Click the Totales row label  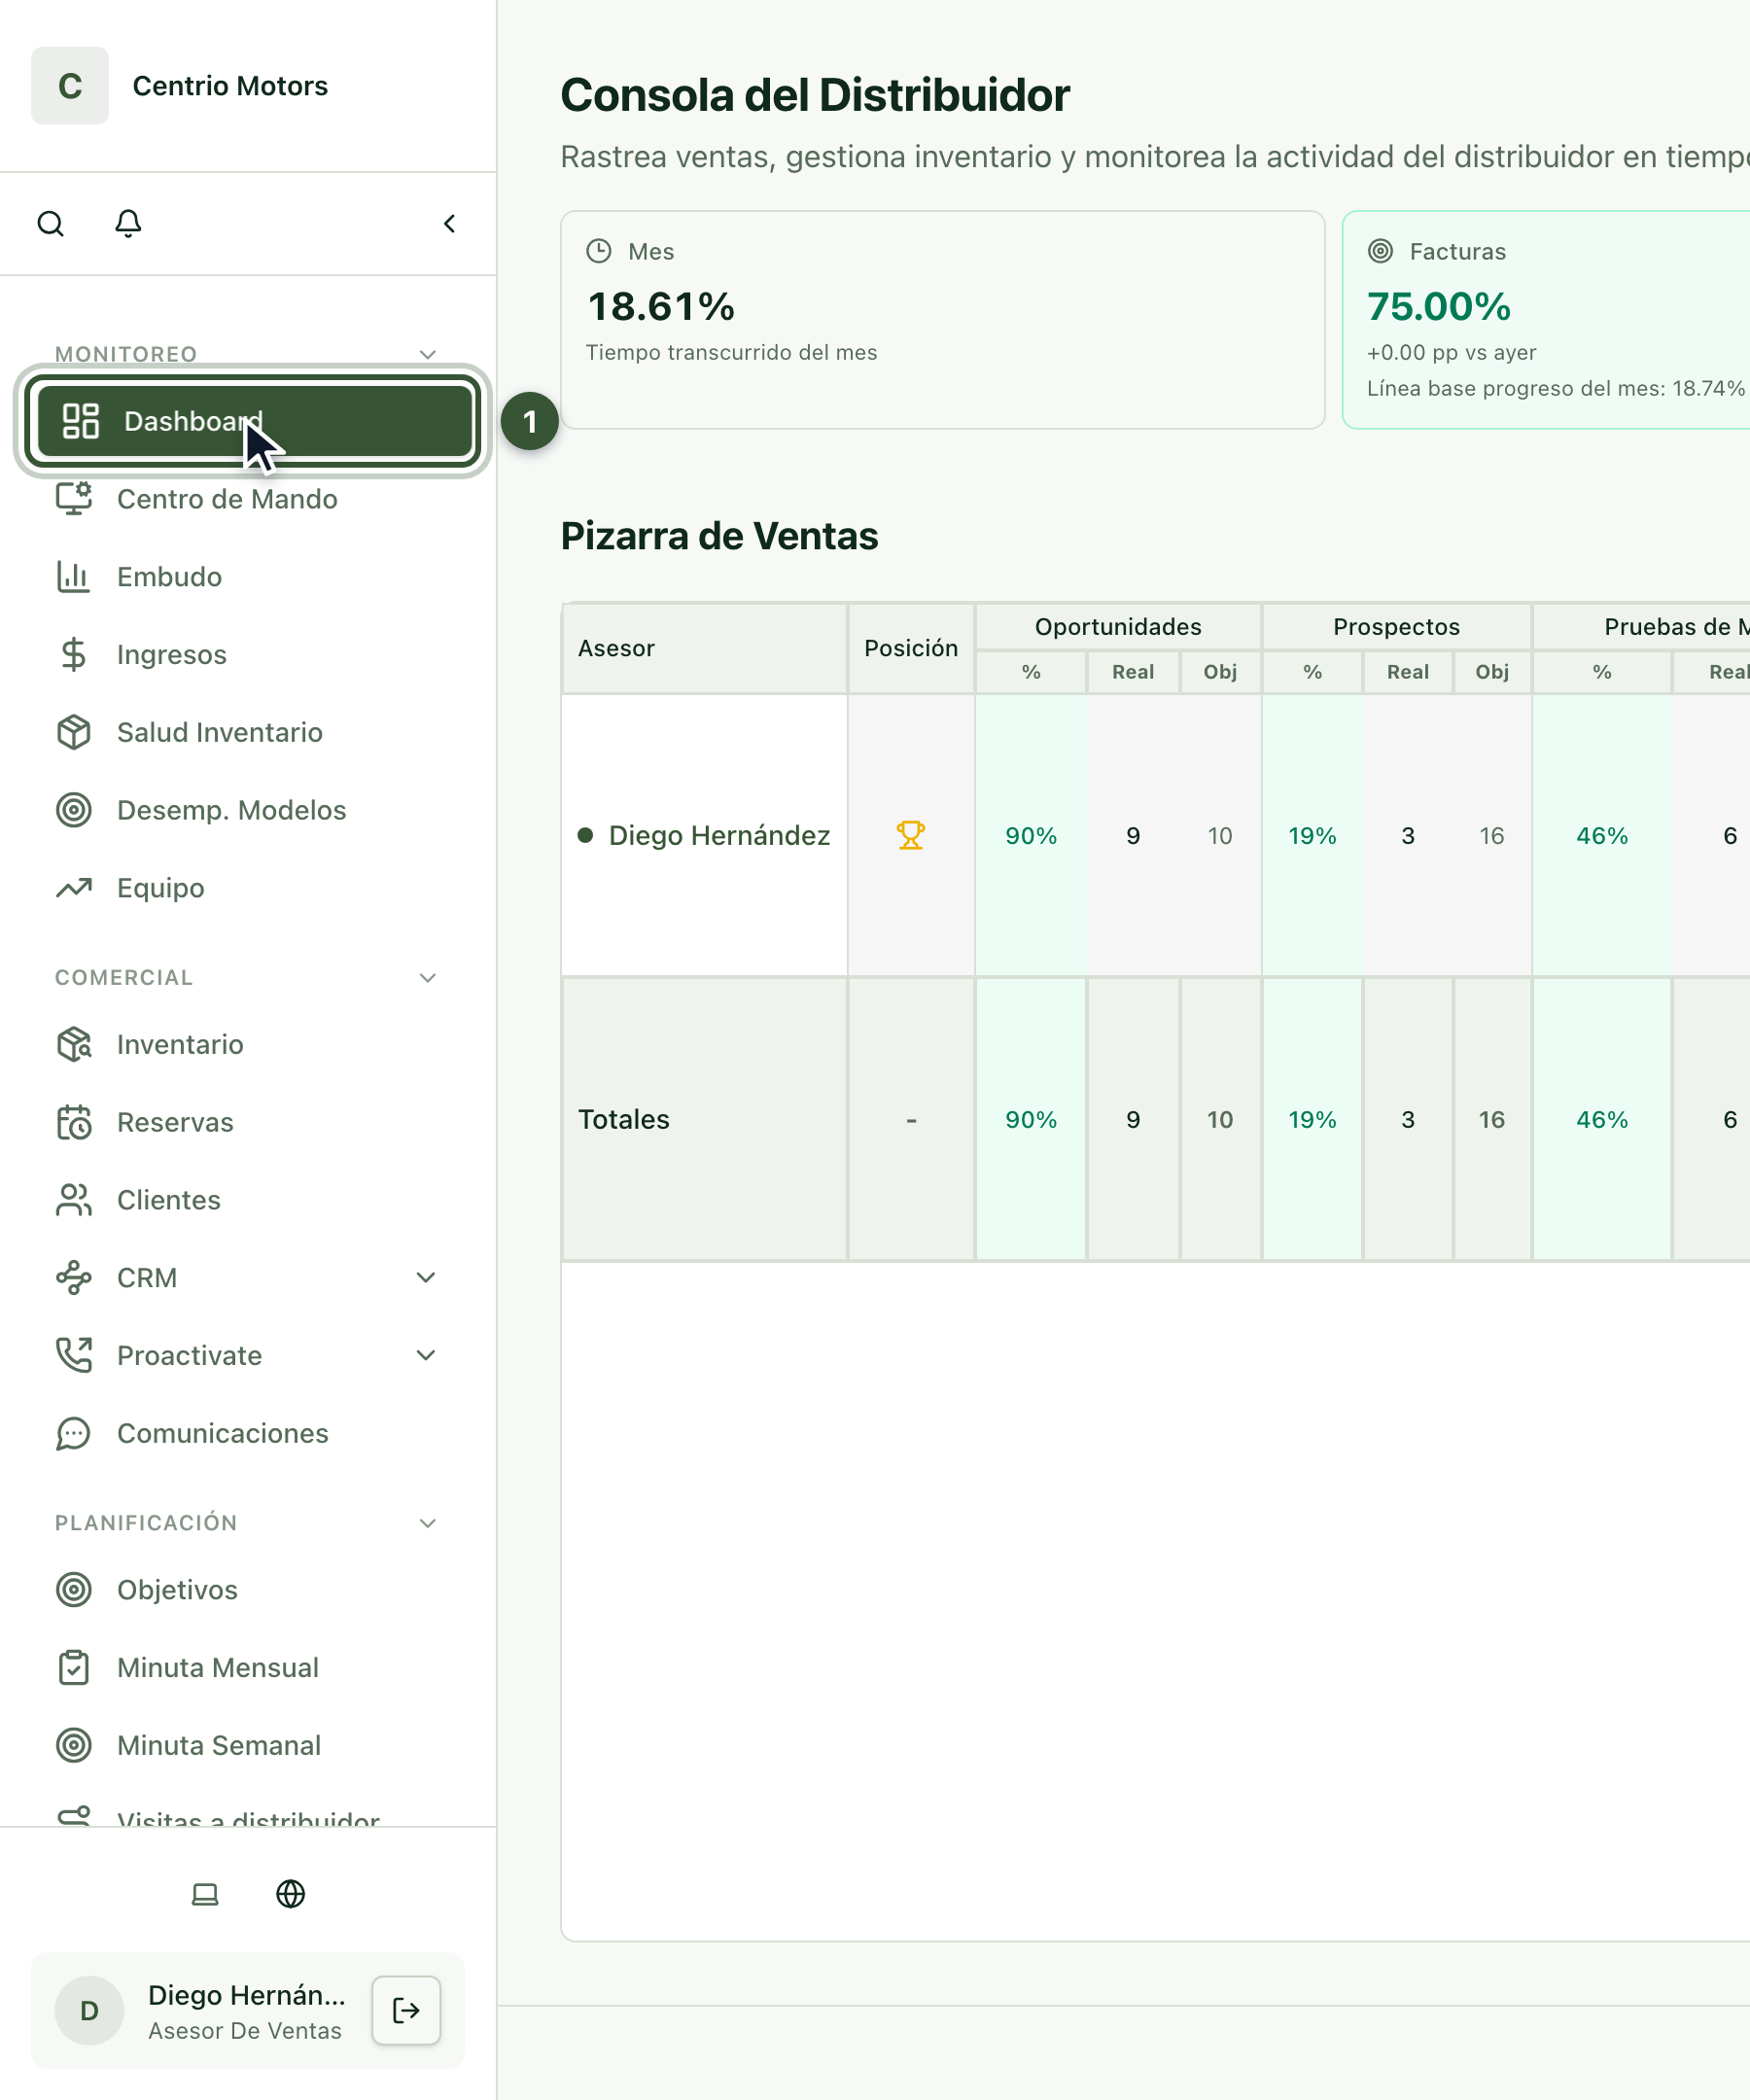click(x=624, y=1119)
